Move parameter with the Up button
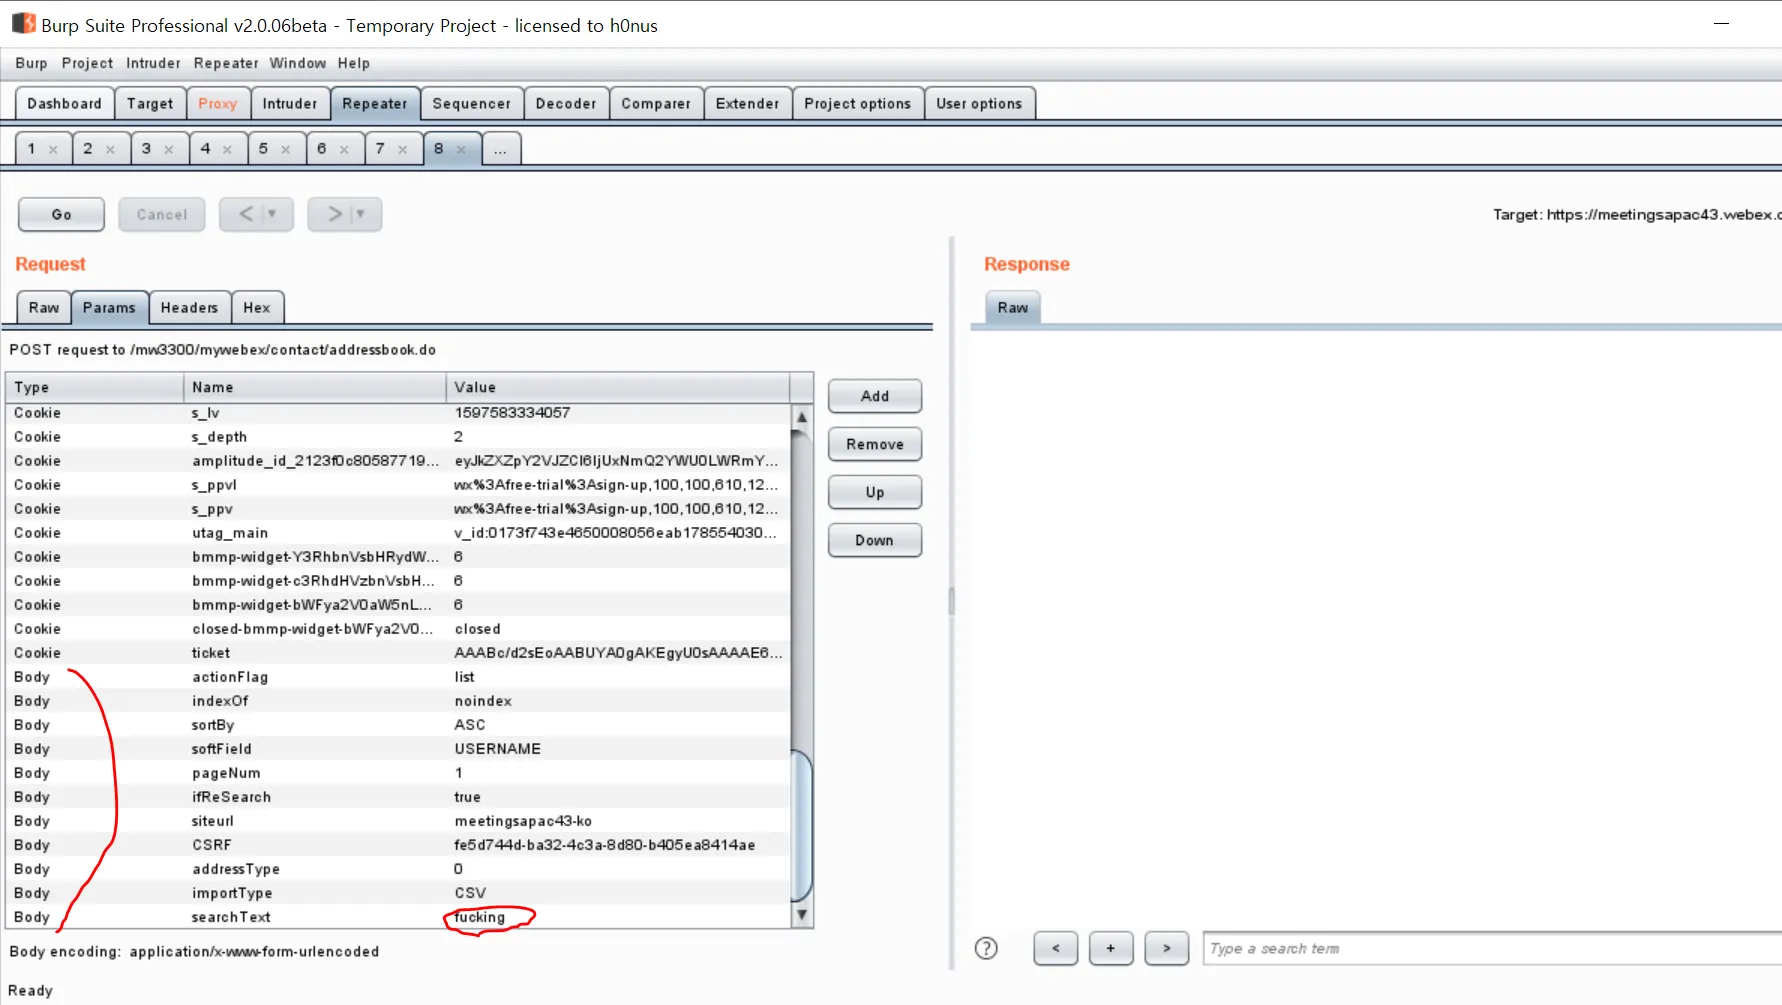 pyautogui.click(x=875, y=492)
